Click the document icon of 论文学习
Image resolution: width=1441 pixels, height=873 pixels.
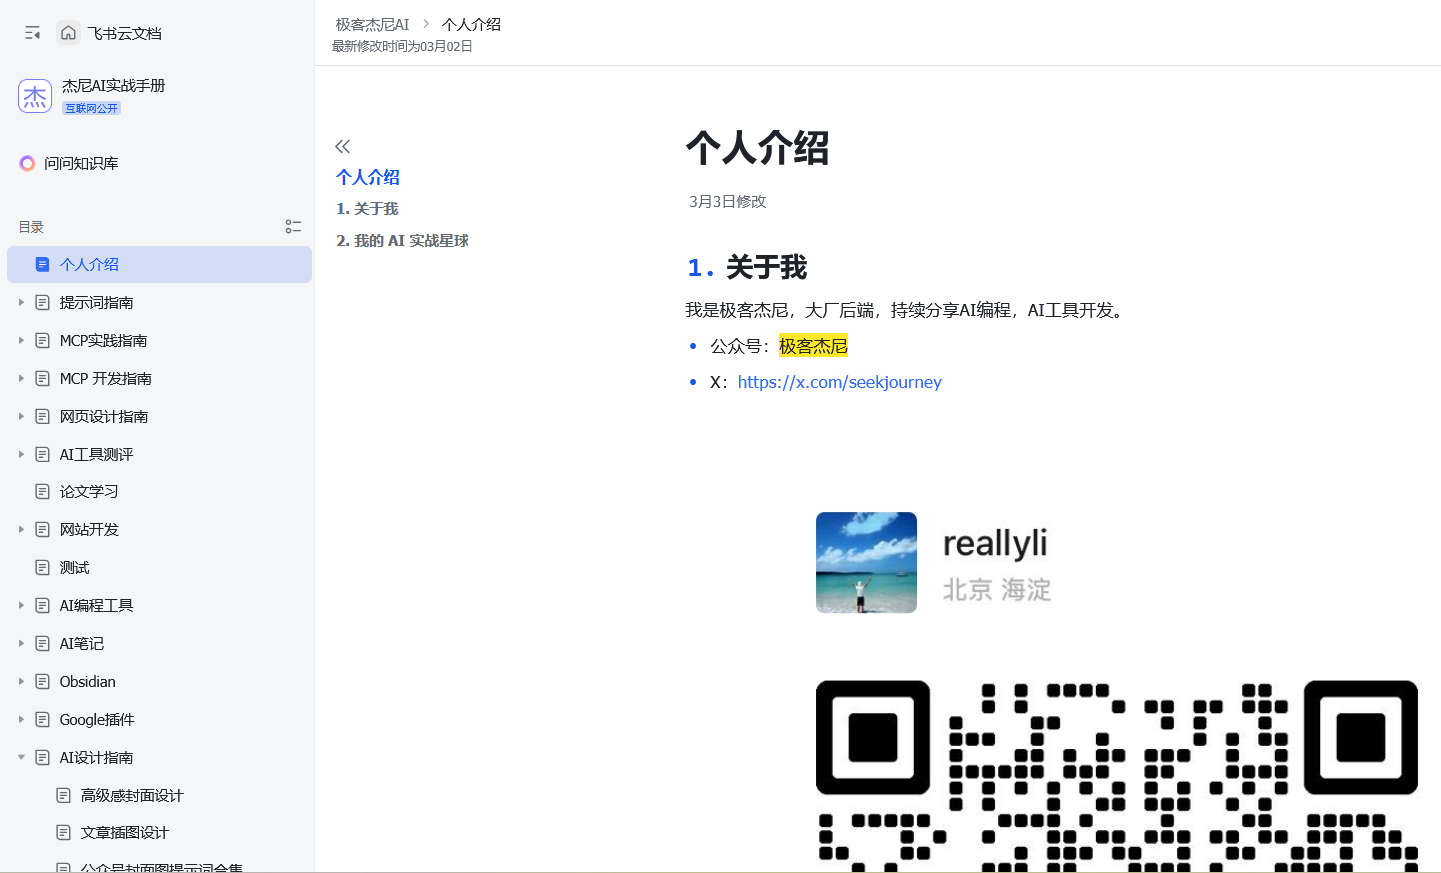pos(42,491)
